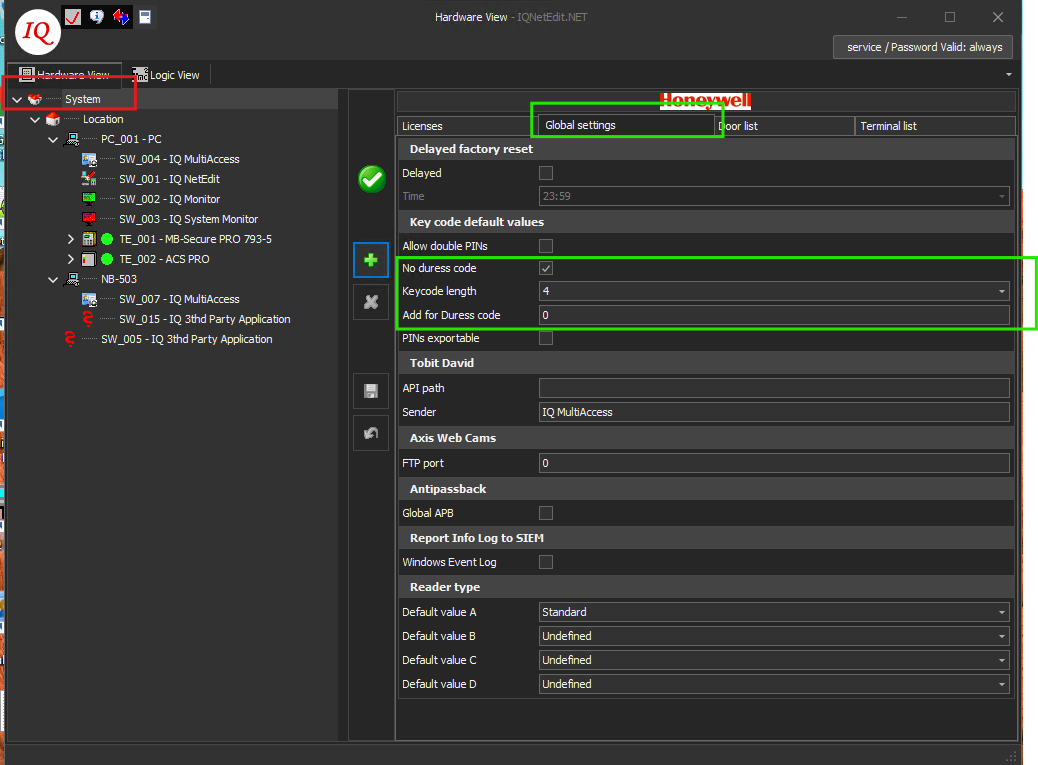Click the System node icon
Viewport: 1038px width, 765px height.
pos(35,99)
